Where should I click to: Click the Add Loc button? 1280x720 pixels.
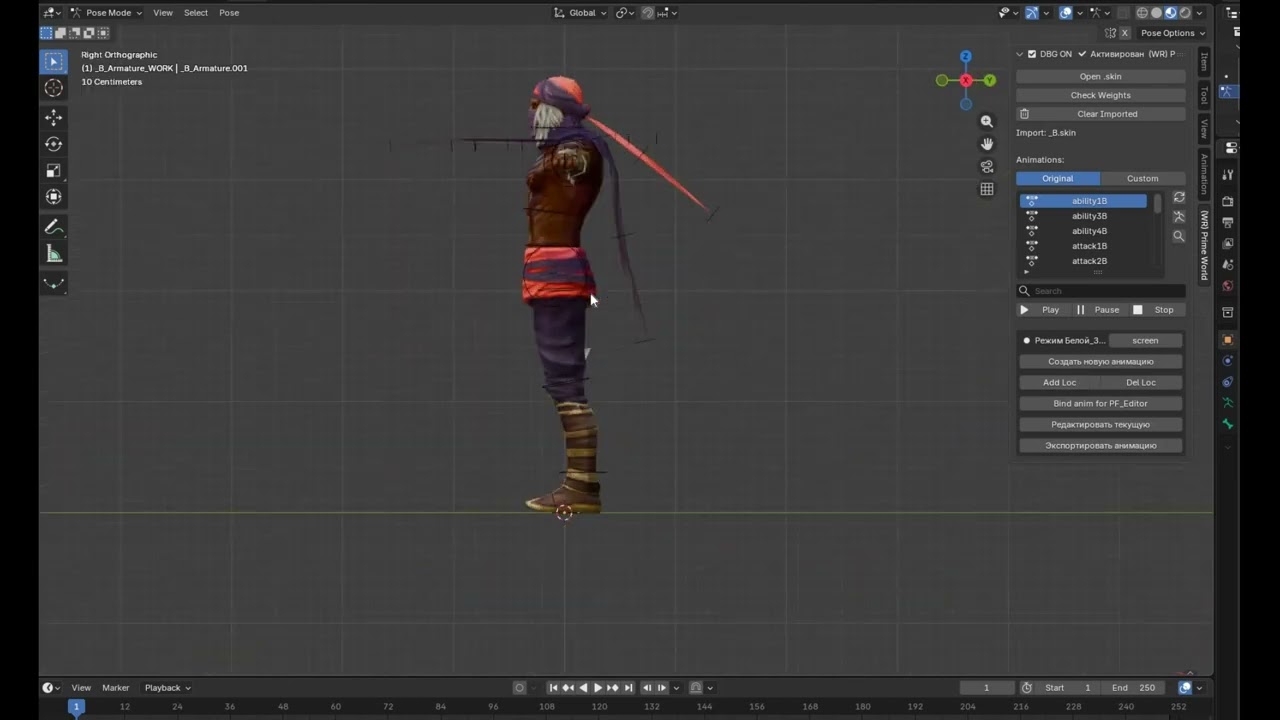click(1059, 383)
